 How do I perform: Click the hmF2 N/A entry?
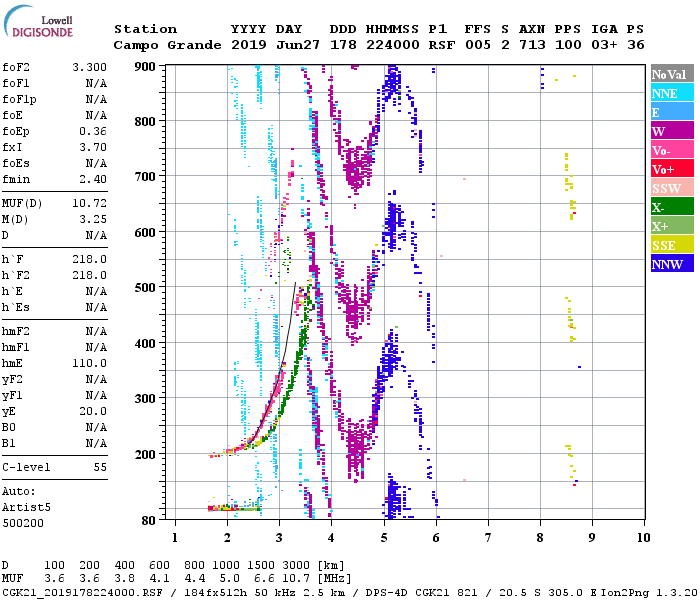click(54, 331)
